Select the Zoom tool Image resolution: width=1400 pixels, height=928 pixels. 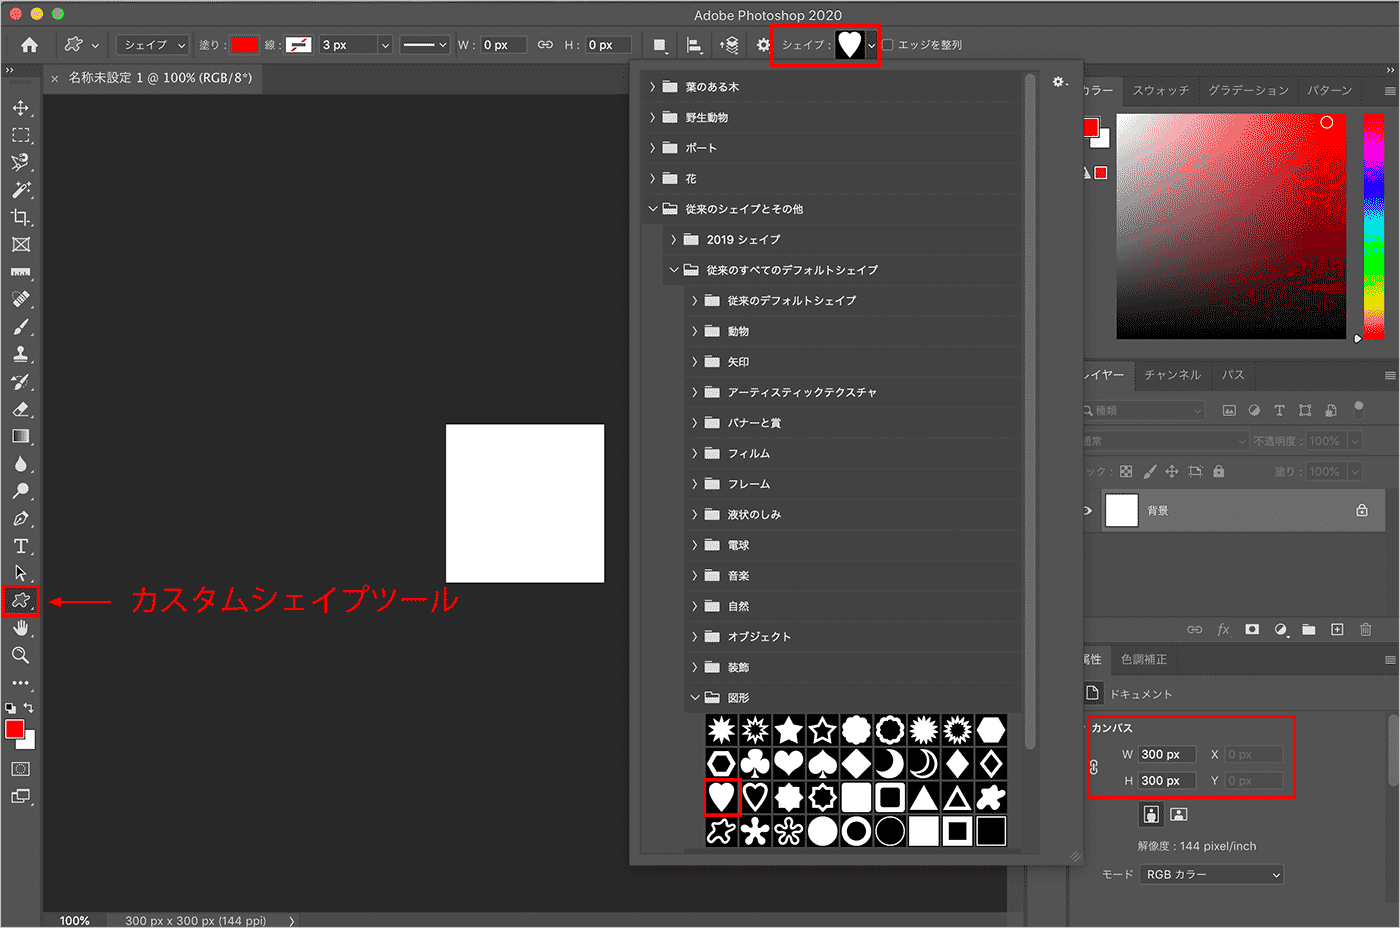pyautogui.click(x=20, y=655)
